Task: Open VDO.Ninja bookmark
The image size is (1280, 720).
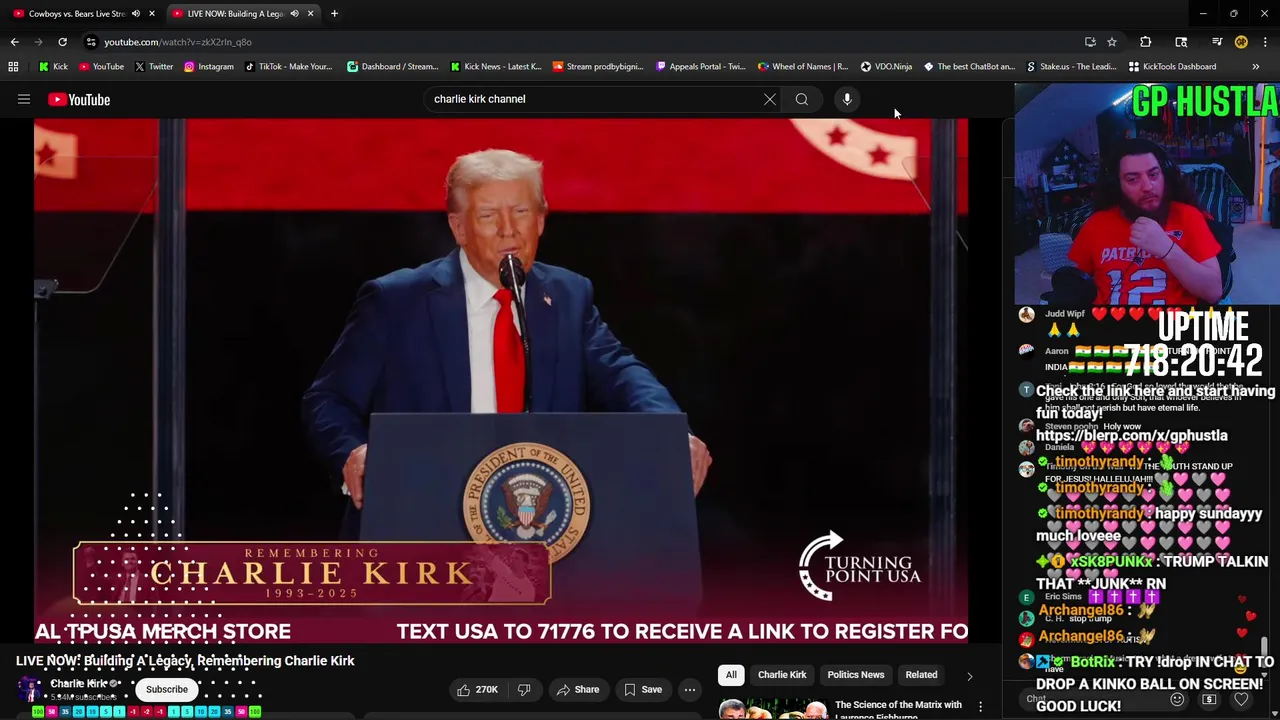Action: 887,66
